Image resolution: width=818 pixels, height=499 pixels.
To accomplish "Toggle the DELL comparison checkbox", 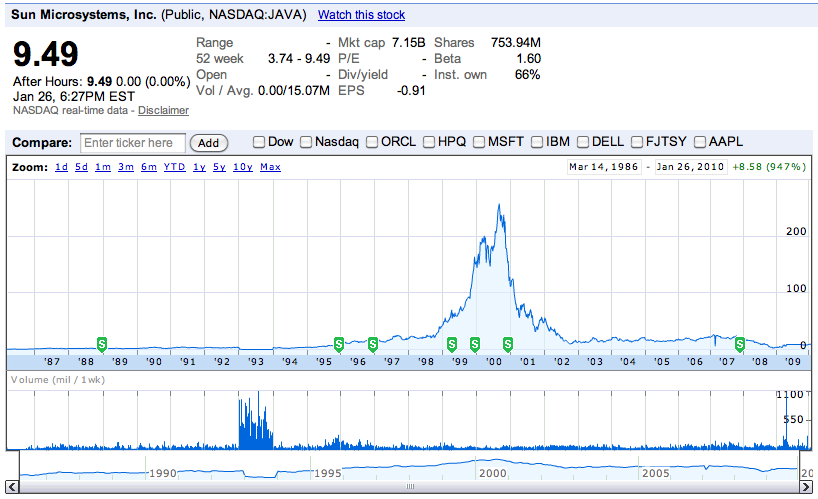I will coord(583,142).
